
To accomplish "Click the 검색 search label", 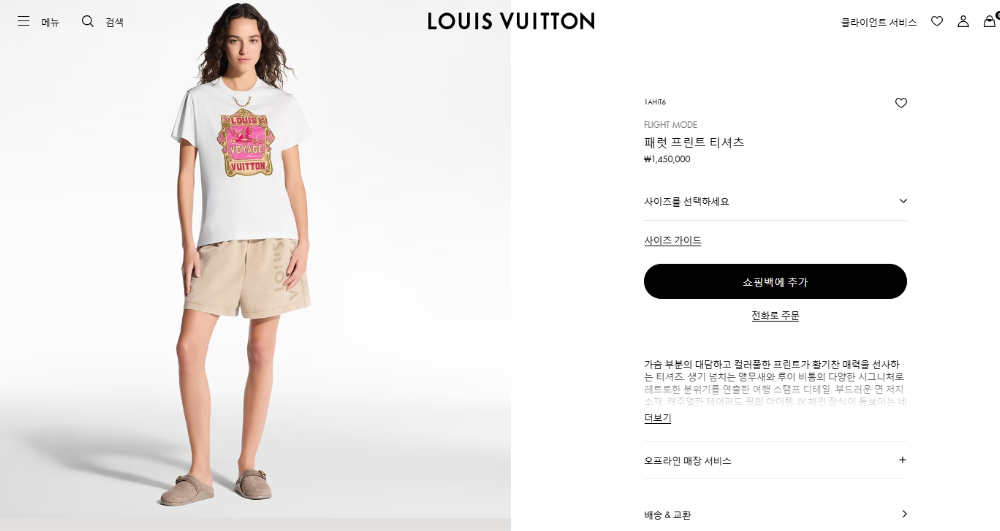I will [115, 22].
